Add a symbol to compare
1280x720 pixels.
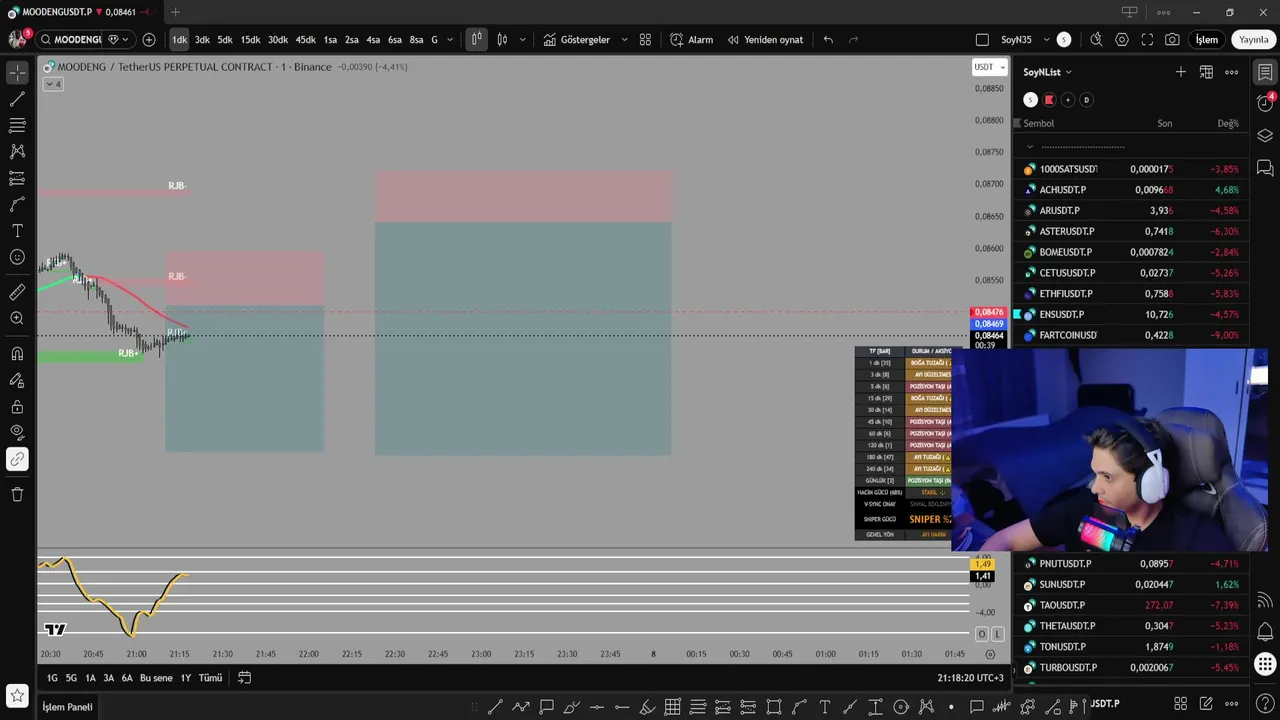tap(149, 40)
